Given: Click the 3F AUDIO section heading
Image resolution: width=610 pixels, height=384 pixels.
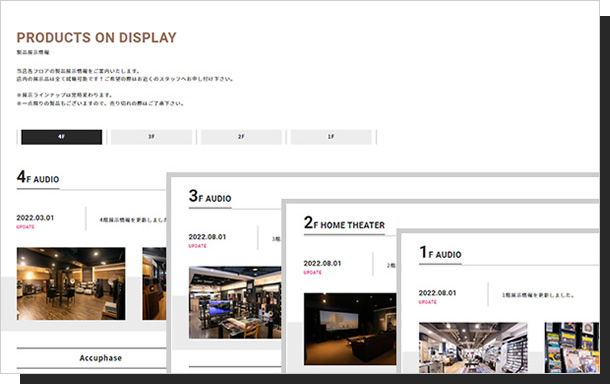Looking at the screenshot, I should coord(210,196).
